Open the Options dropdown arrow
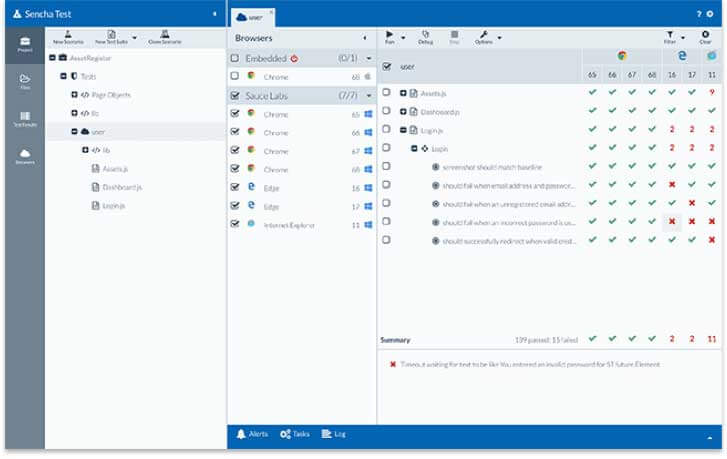Image resolution: width=727 pixels, height=459 pixels. tap(499, 38)
